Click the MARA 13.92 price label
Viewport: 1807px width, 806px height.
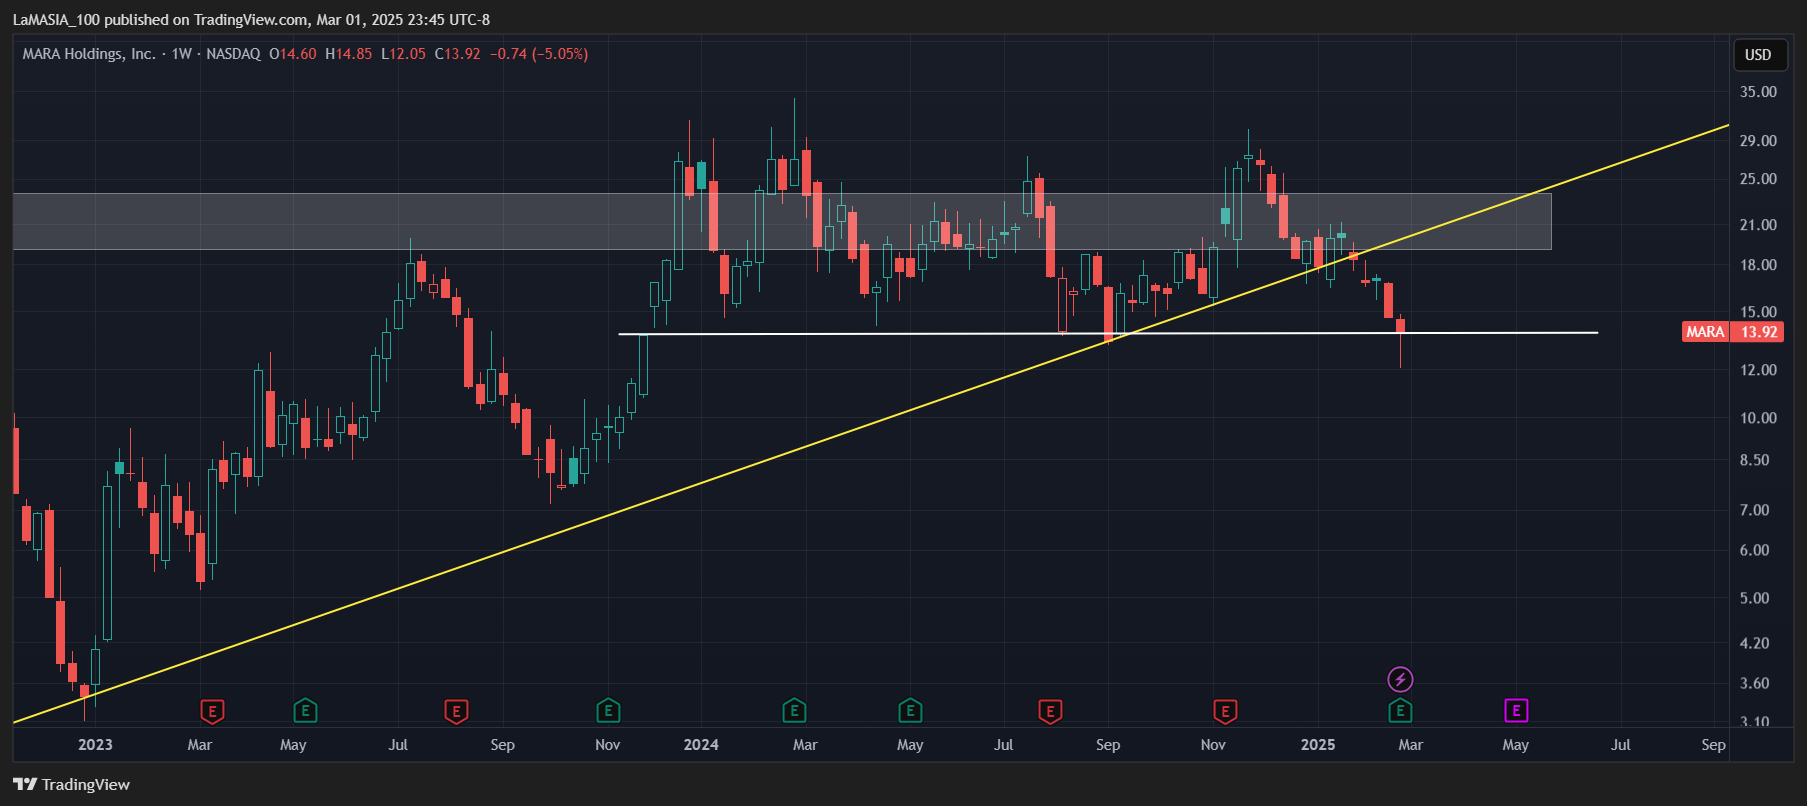click(x=1732, y=332)
